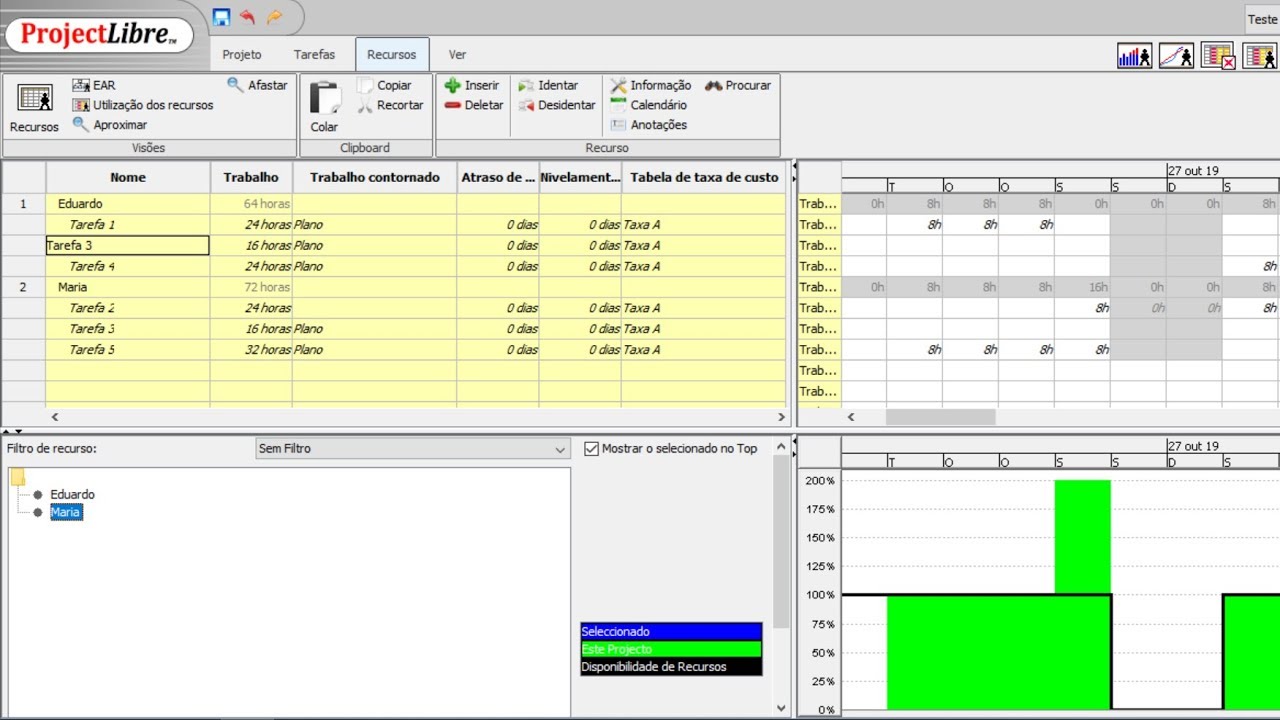This screenshot has width=1280, height=720.
Task: Click the 27 out 19 usage timeline header
Action: coord(1193,170)
